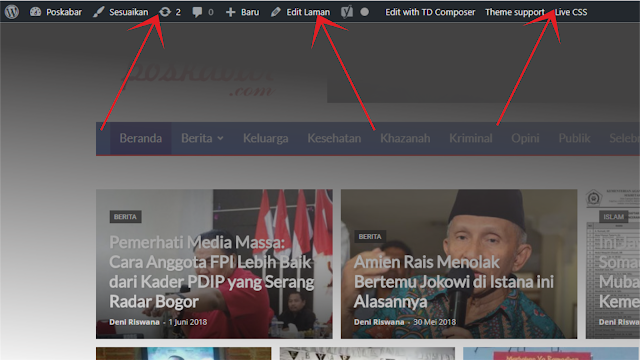This screenshot has width=640, height=360.
Task: Open the updates icon showing 2
Action: tap(170, 12)
